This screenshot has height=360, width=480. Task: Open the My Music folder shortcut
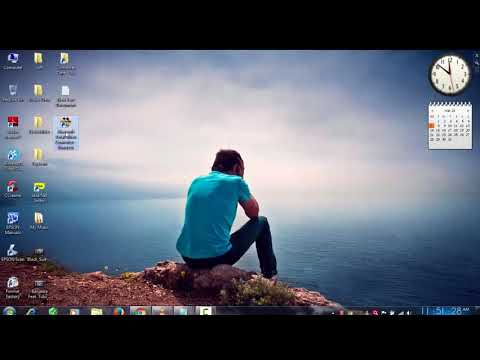(x=39, y=221)
